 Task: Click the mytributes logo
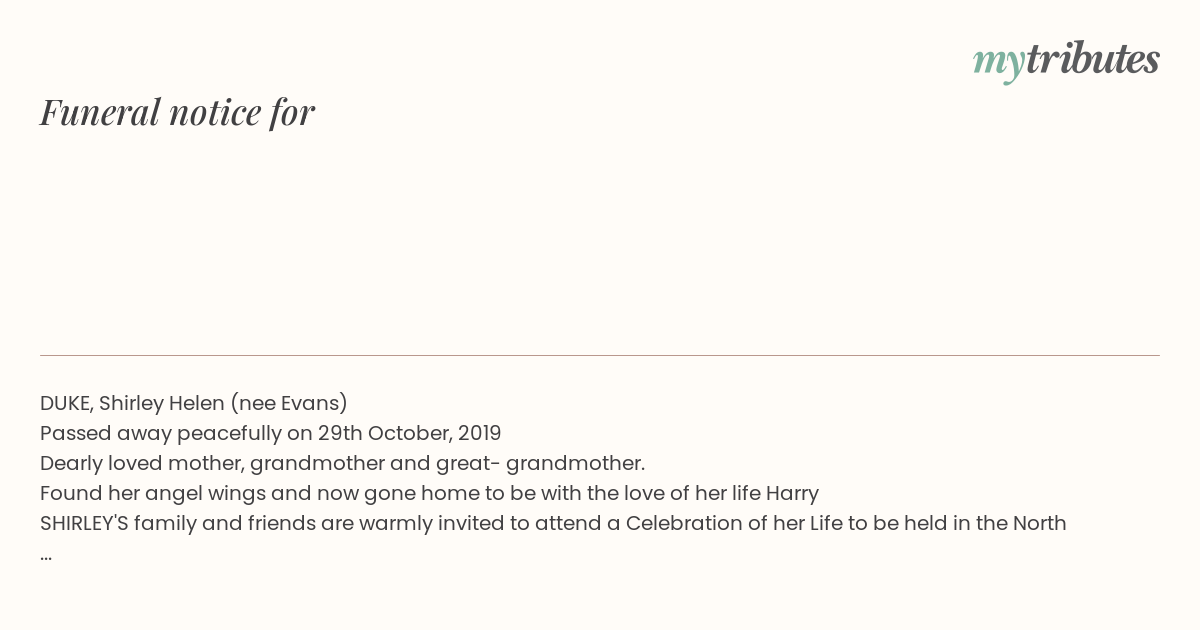click(x=1066, y=61)
